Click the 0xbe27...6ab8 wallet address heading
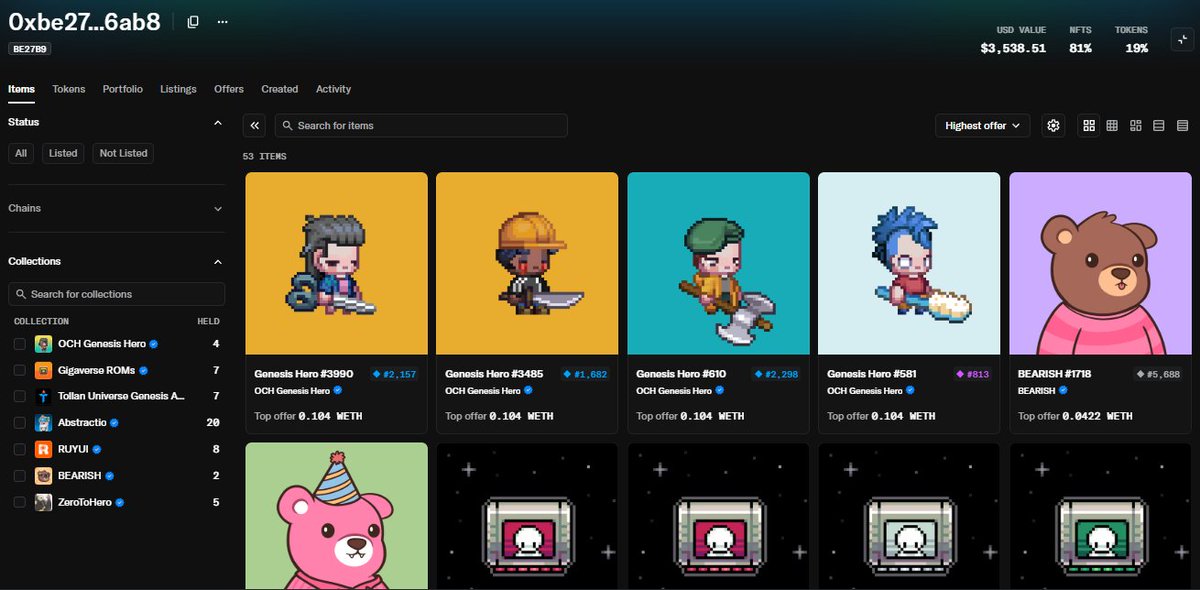Viewport: 1200px width, 590px height. (84, 22)
